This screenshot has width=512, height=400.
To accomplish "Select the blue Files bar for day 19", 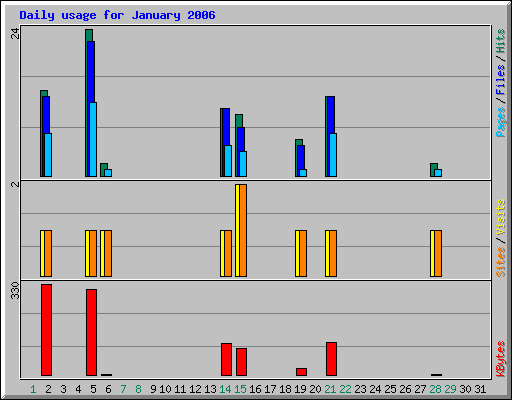I will tap(301, 157).
